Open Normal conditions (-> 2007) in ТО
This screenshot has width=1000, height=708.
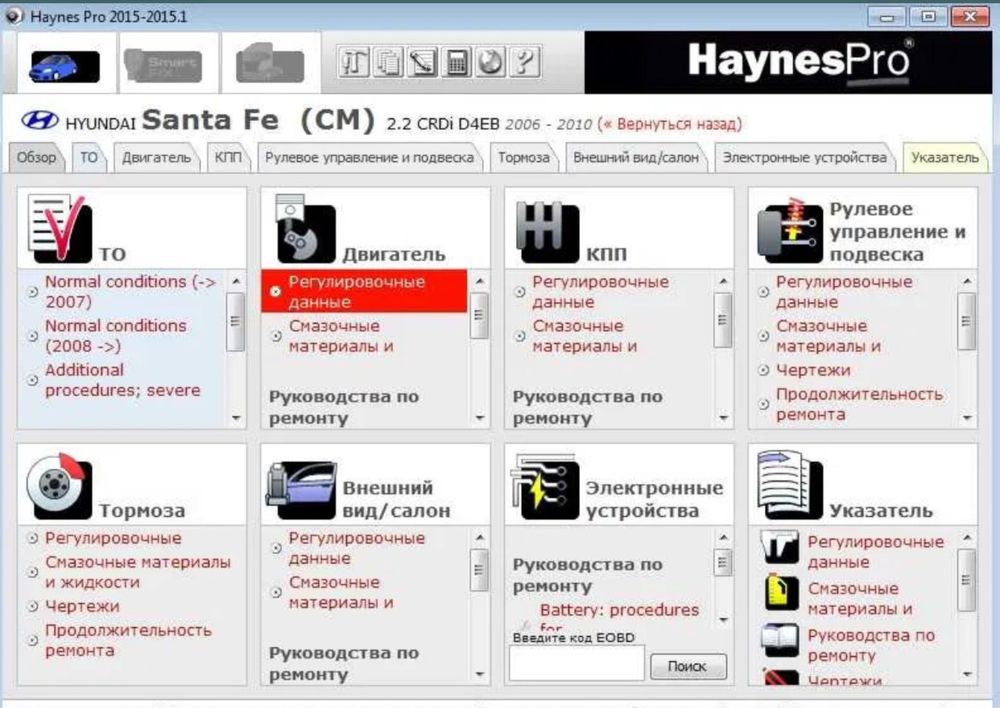tap(130, 291)
